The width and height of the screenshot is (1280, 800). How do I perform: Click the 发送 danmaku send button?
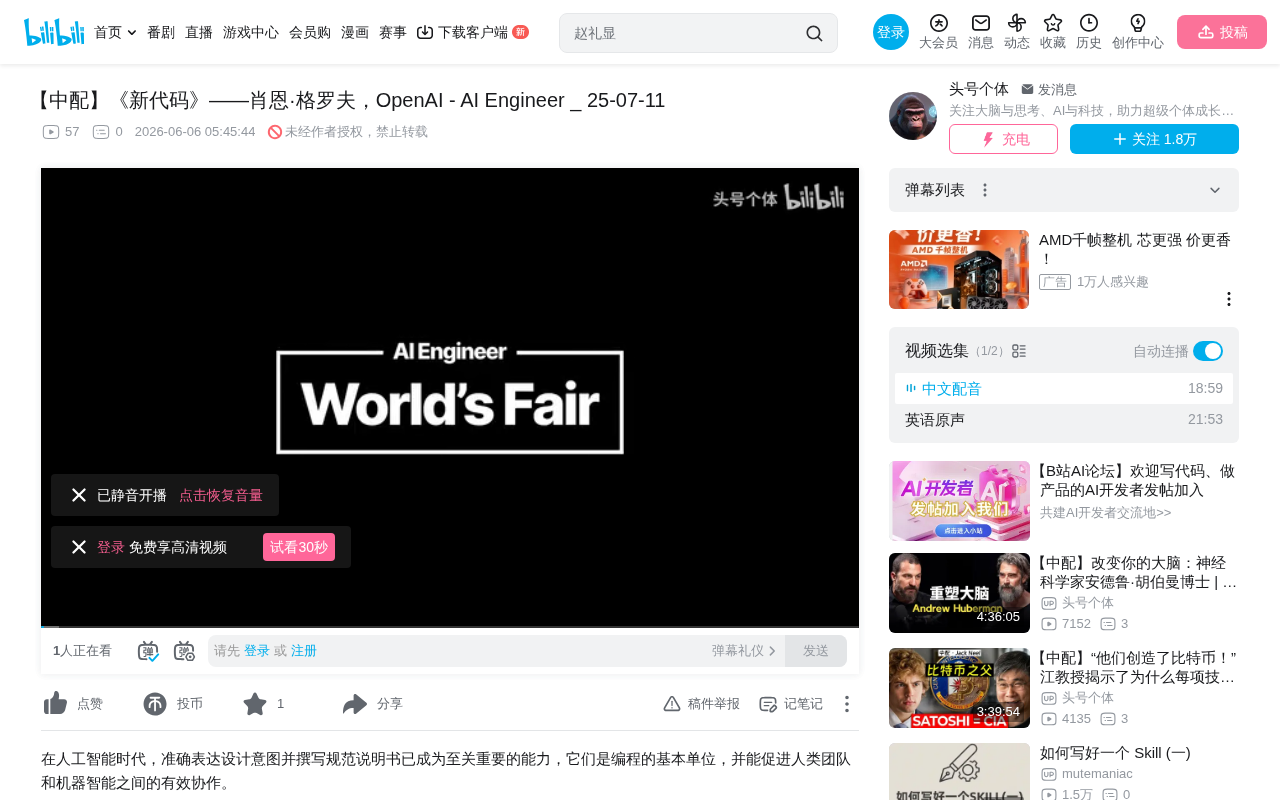816,651
